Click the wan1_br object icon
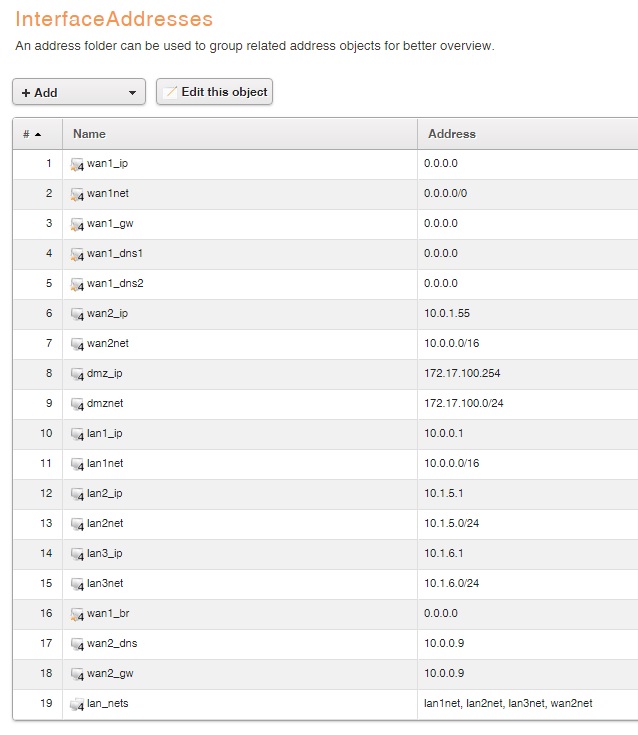Screen dimensions: 638x735 77,614
